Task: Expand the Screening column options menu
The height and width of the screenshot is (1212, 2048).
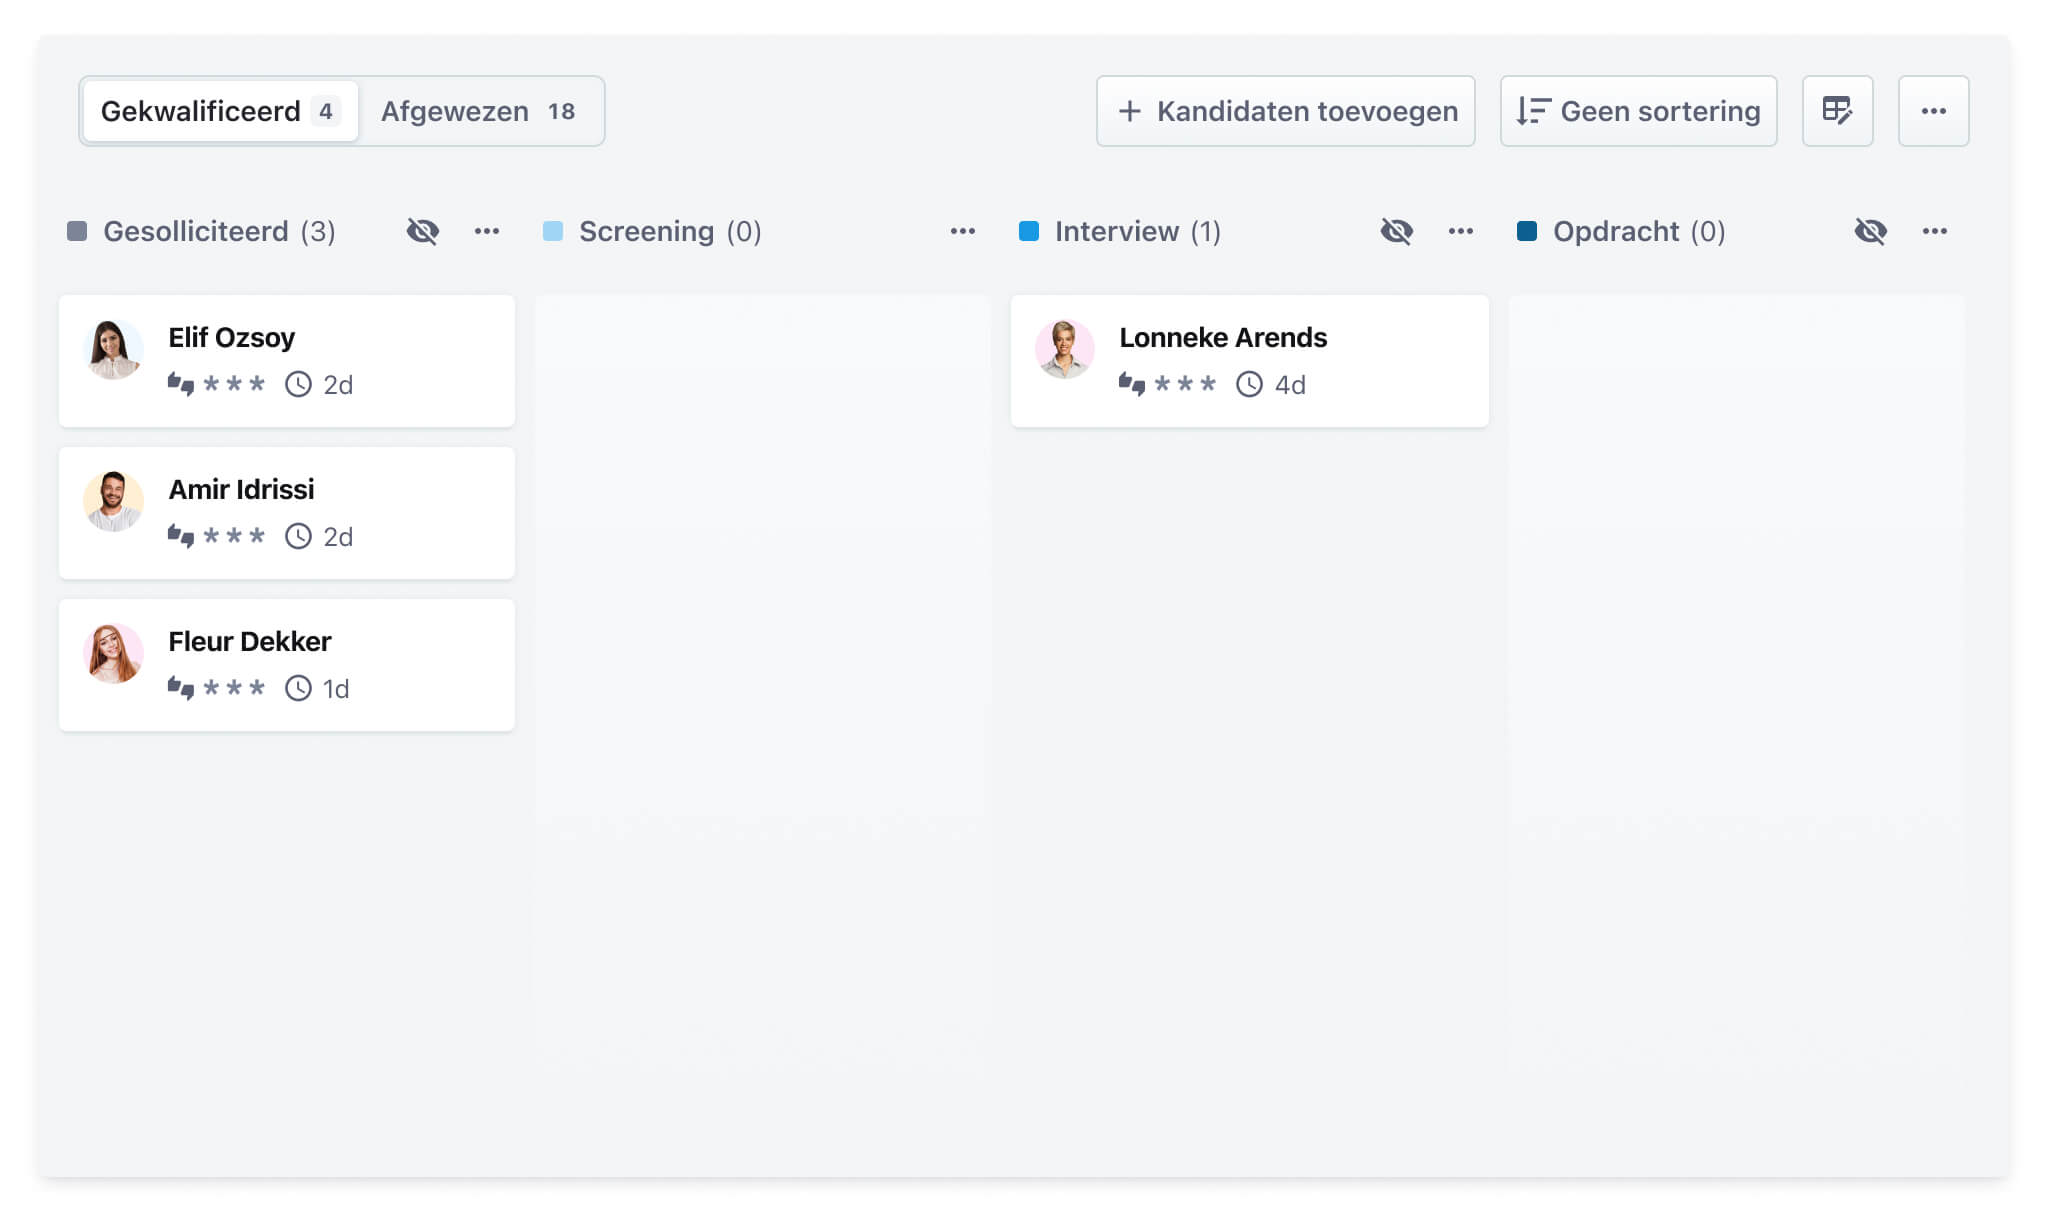Action: point(963,231)
